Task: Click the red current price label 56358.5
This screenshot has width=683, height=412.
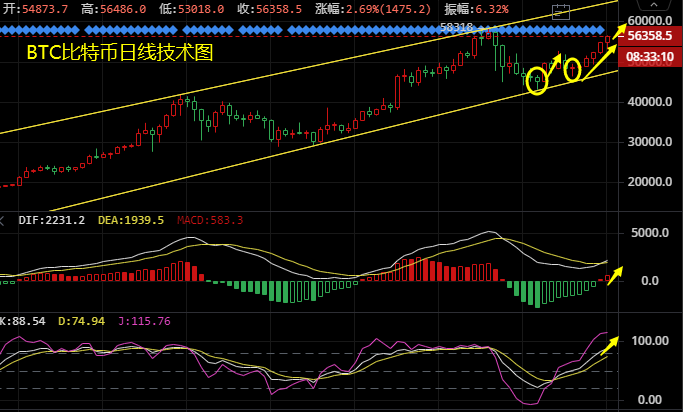Action: coord(650,36)
